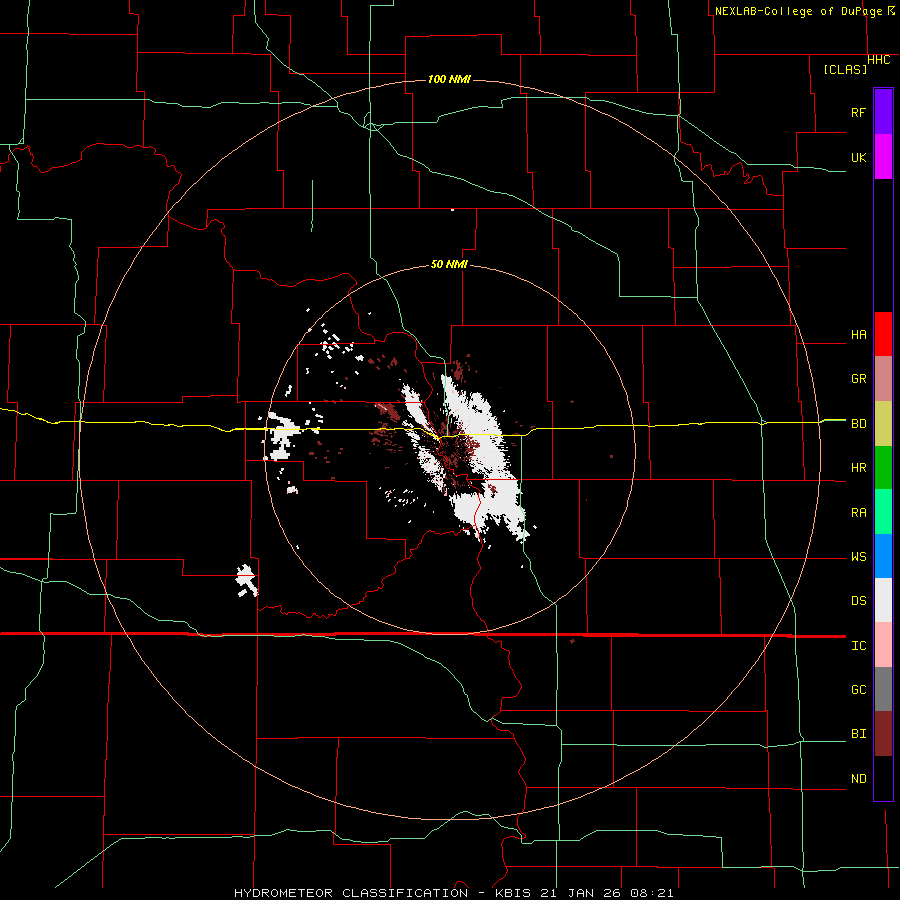The height and width of the screenshot is (900, 900).
Task: Click the GC gray legend swatch
Action: (x=883, y=689)
